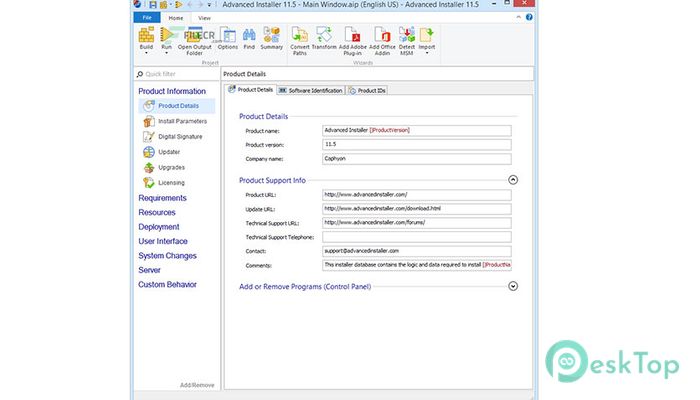Open the Licensing page
The height and width of the screenshot is (400, 700).
coord(171,183)
